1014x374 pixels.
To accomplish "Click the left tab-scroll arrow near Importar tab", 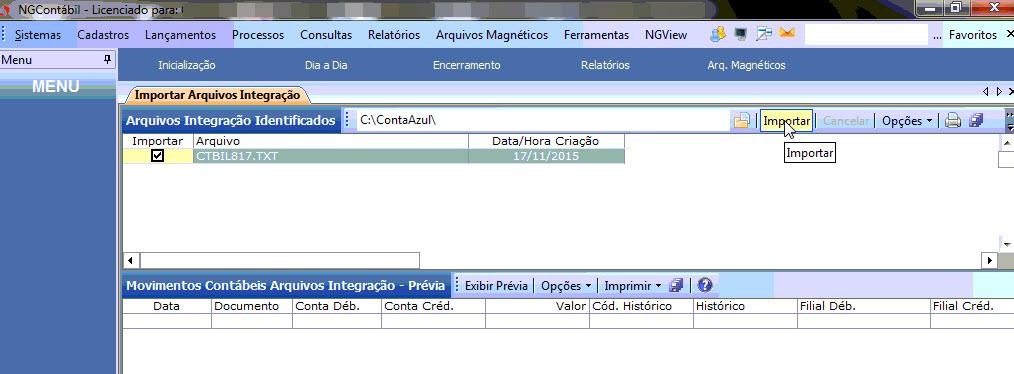I will (986, 92).
